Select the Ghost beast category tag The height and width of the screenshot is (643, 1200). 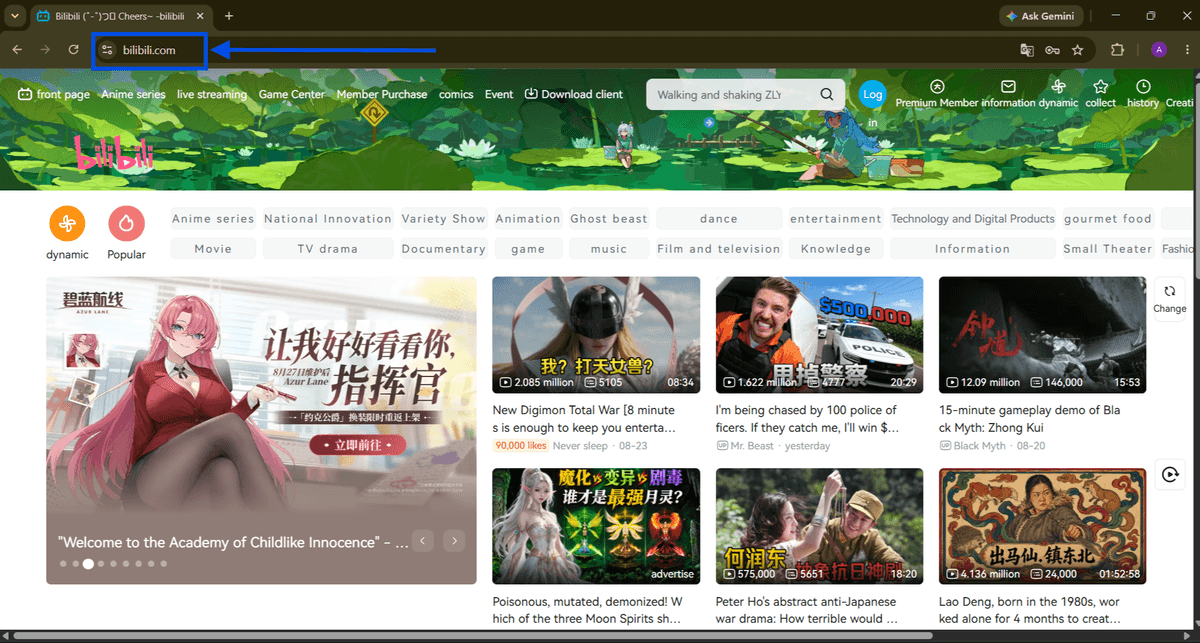pyautogui.click(x=609, y=219)
